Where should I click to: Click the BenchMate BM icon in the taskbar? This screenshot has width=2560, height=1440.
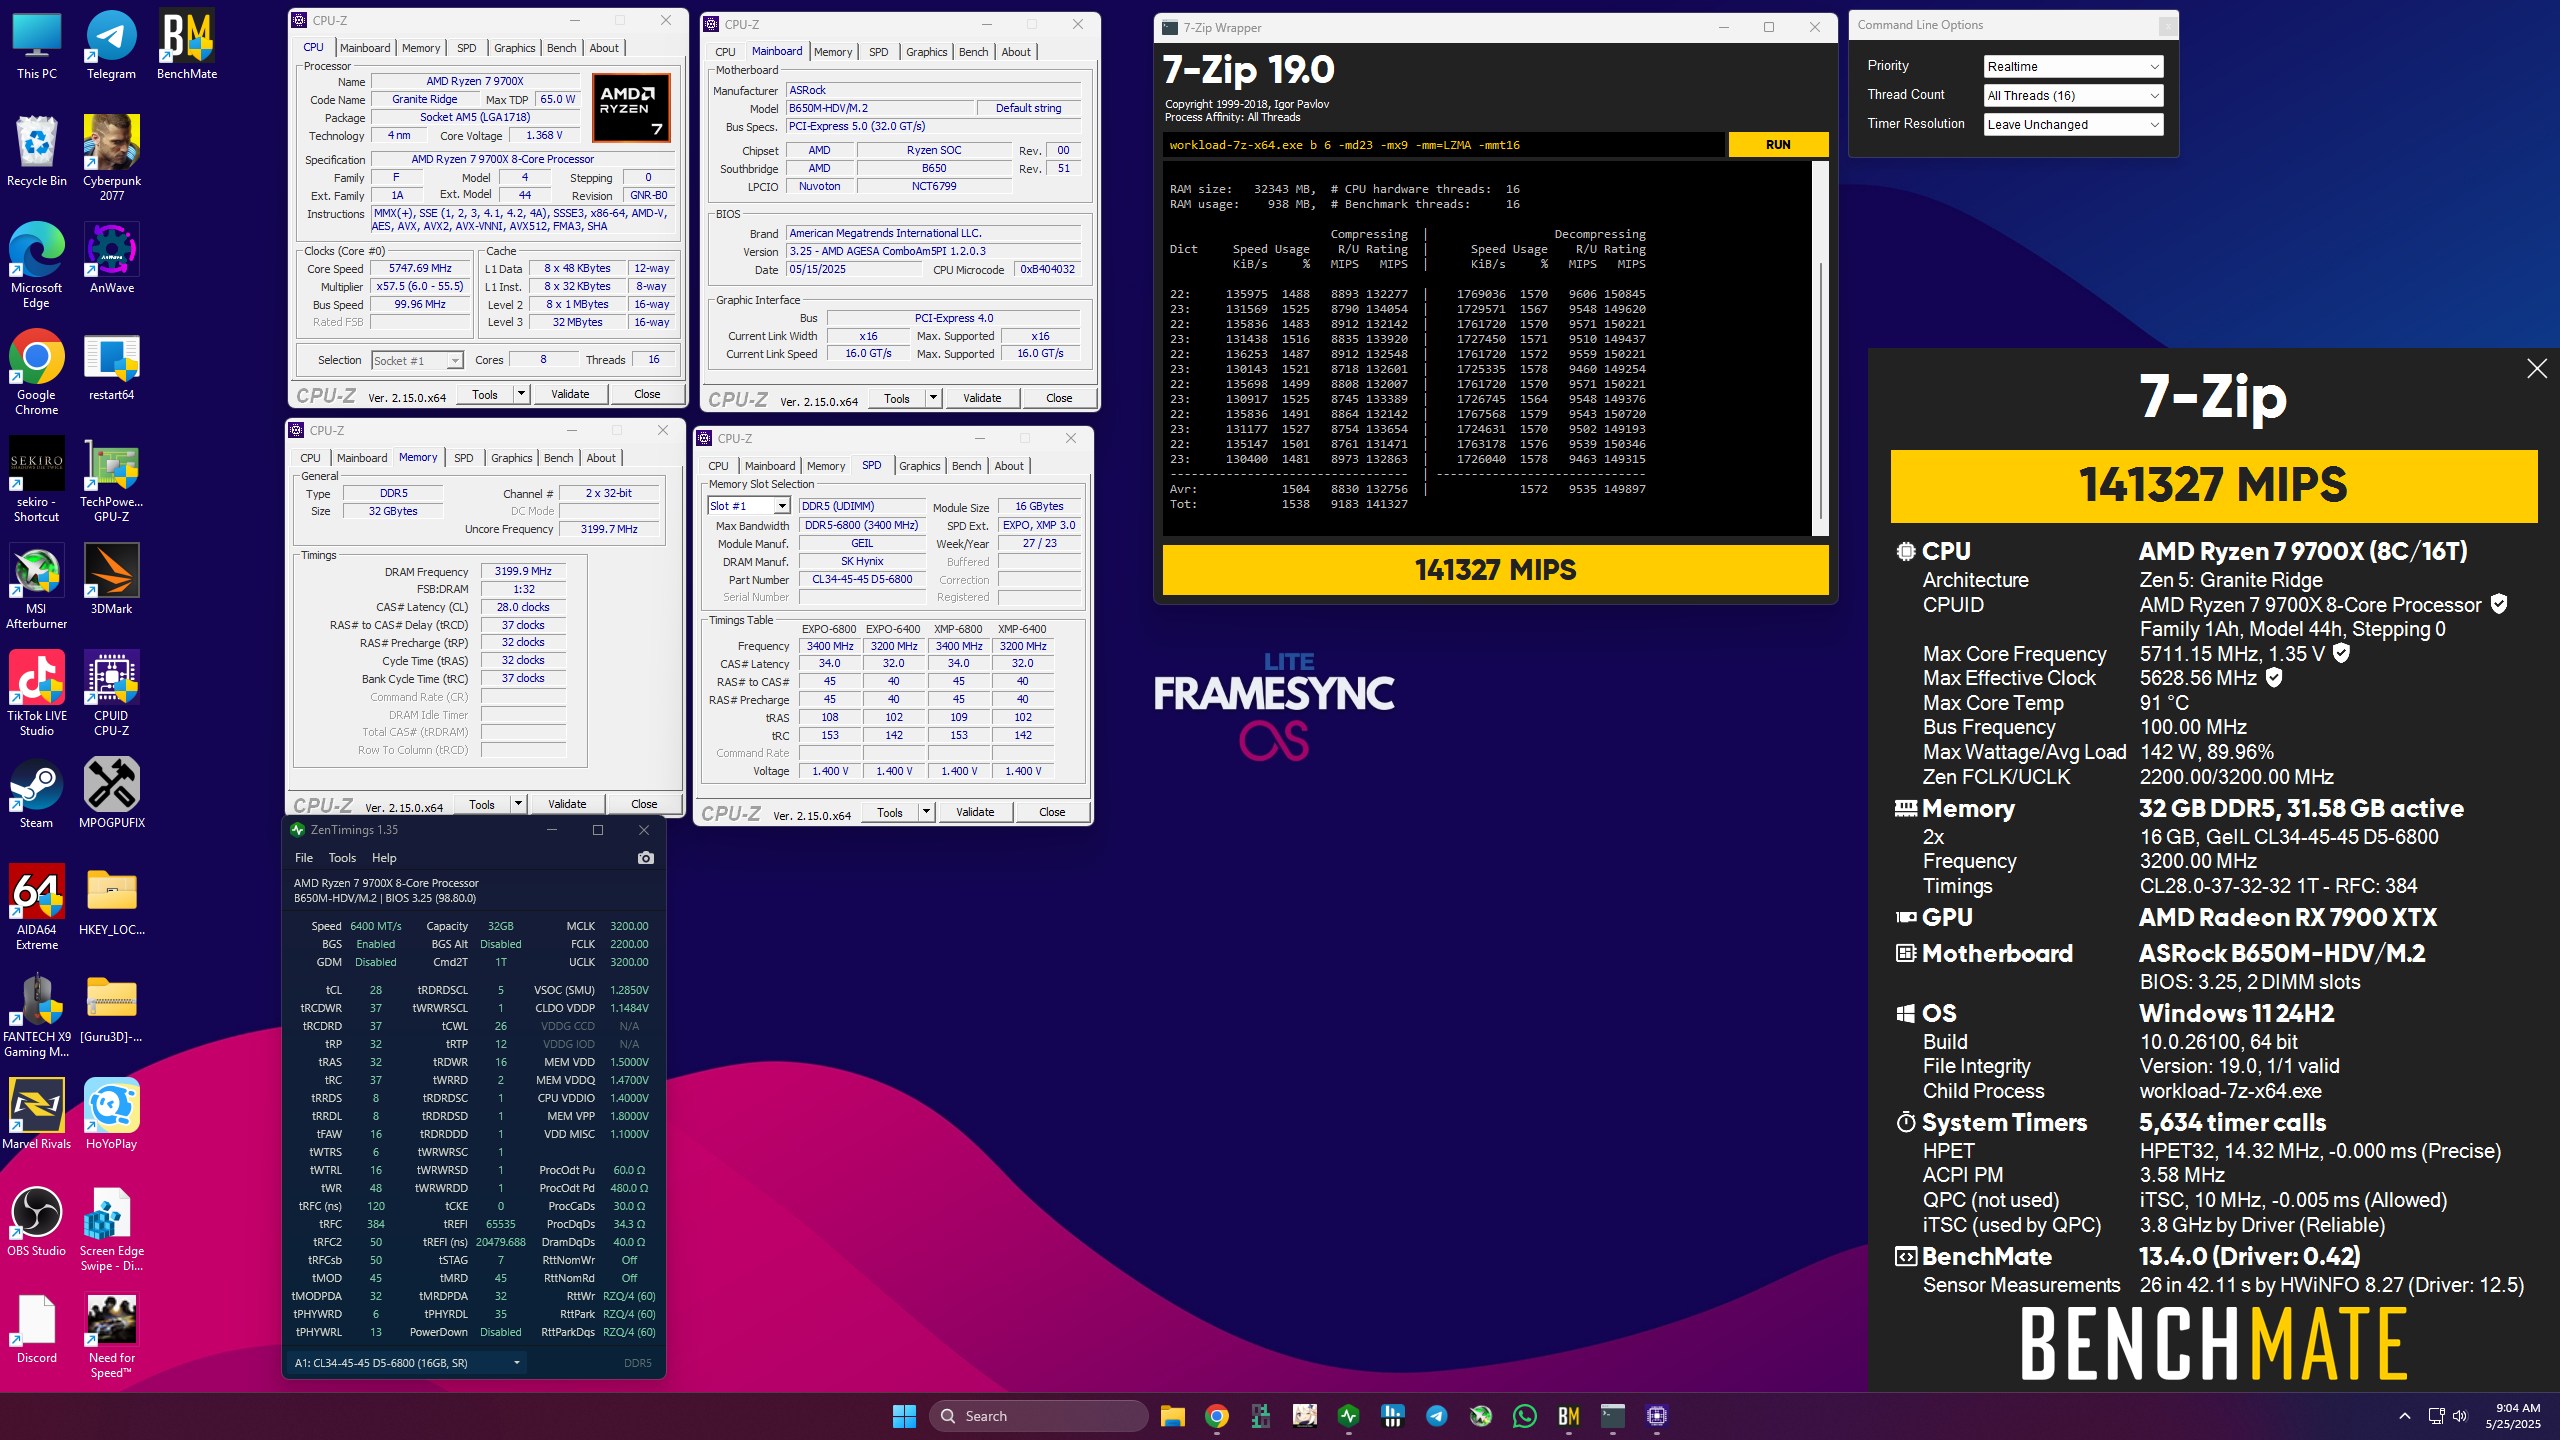1568,1416
